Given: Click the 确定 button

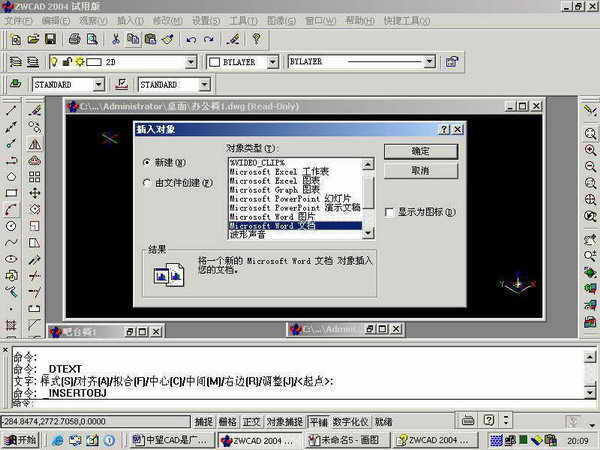Looking at the screenshot, I should click(x=420, y=151).
